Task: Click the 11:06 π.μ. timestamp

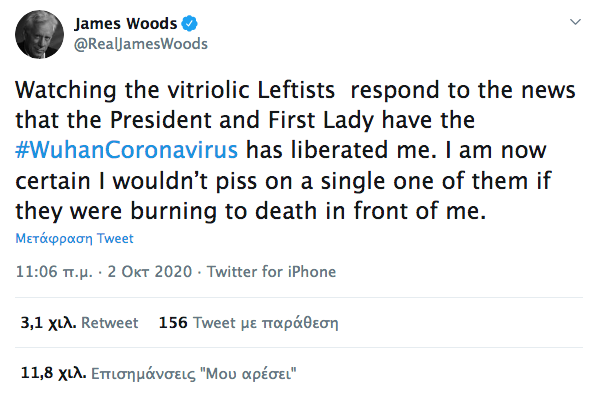Action: coord(54,272)
